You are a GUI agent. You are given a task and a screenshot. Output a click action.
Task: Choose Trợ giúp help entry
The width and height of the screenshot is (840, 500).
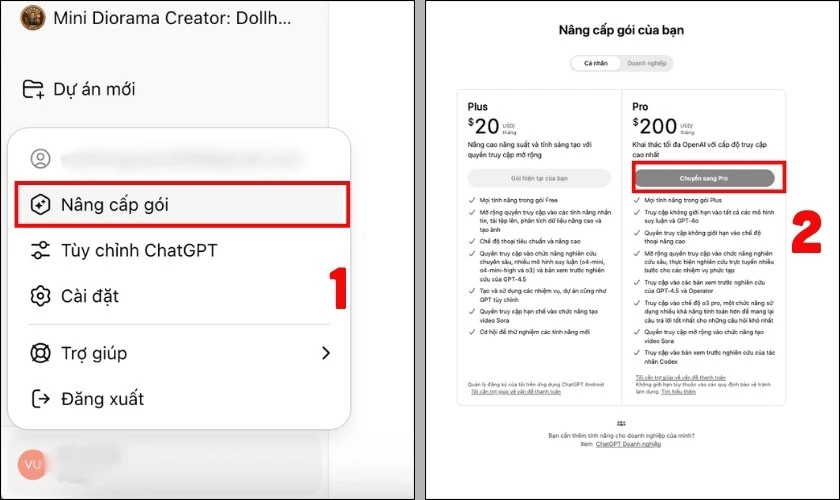(x=179, y=353)
